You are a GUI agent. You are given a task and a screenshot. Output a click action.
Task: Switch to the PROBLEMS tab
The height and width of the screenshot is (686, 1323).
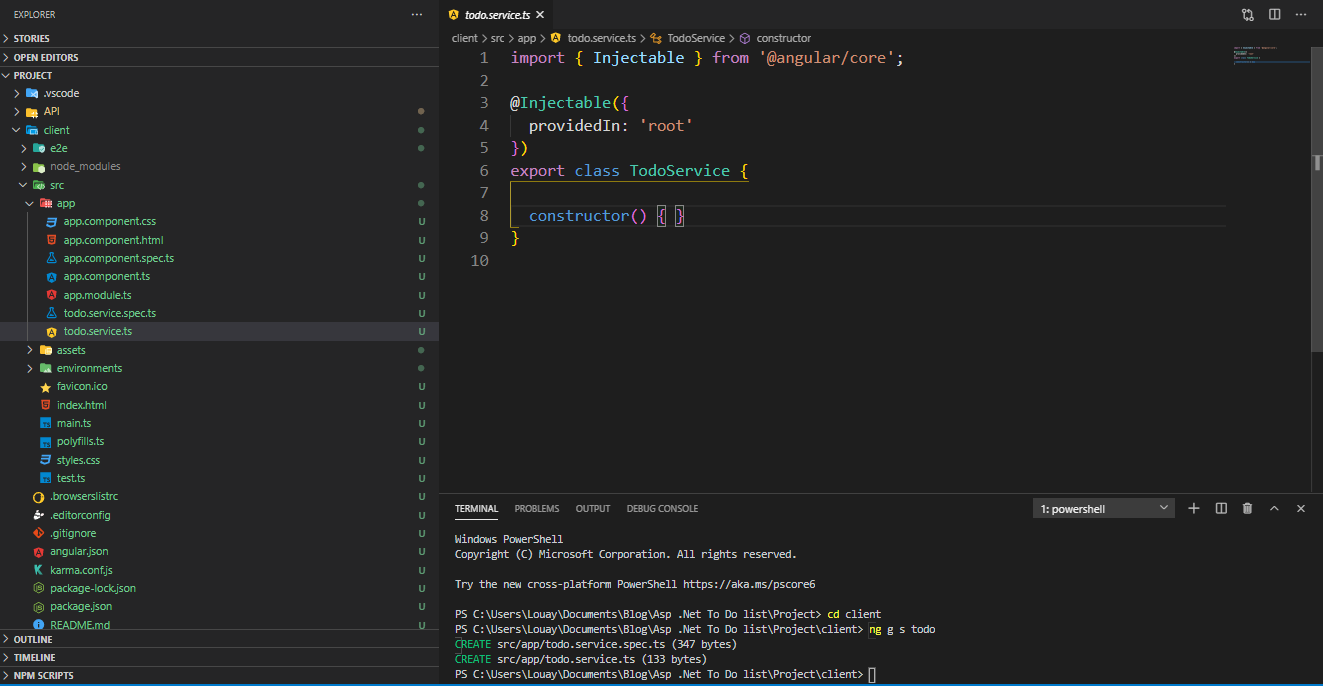tap(537, 508)
